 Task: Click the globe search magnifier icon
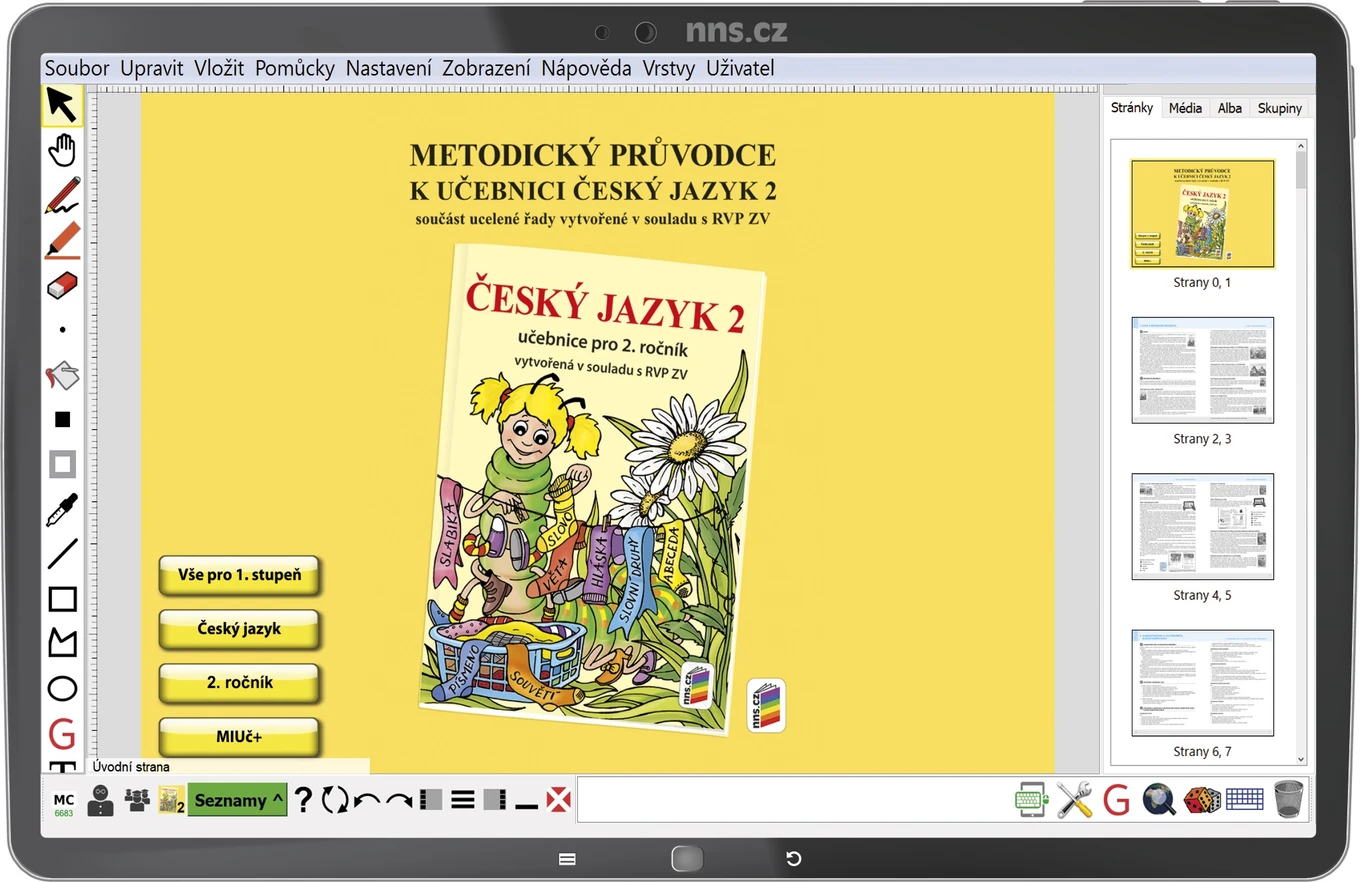pyautogui.click(x=1159, y=800)
